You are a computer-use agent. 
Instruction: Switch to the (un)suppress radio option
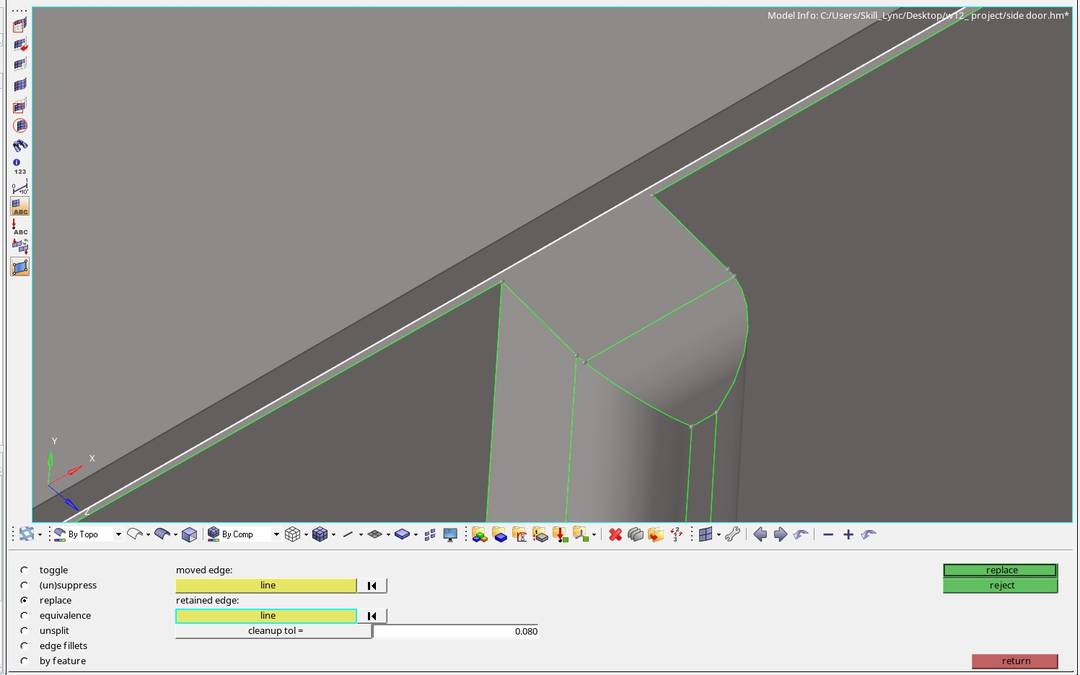(23, 585)
